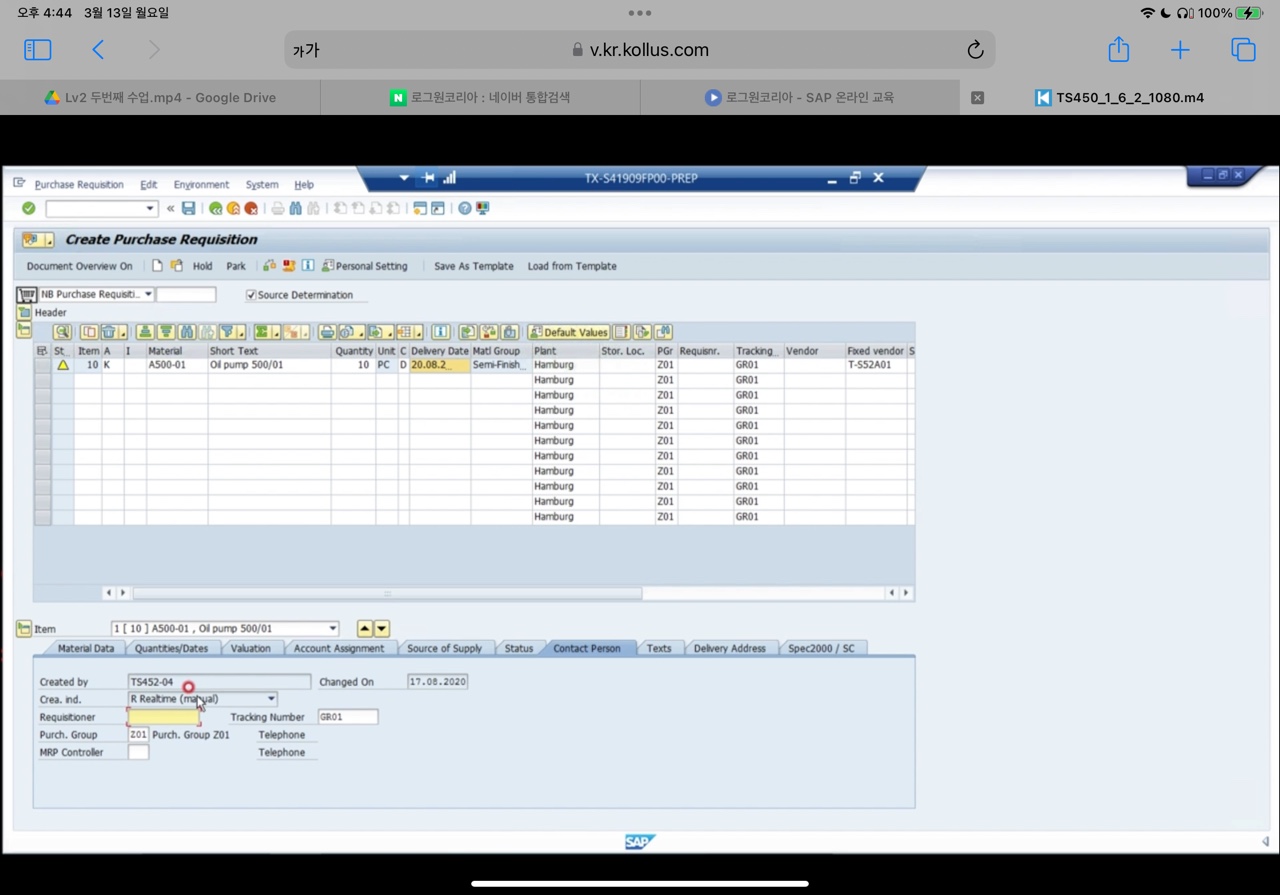Image resolution: width=1280 pixels, height=895 pixels.
Task: Open the item selector dropdown A500-01
Action: (x=333, y=629)
